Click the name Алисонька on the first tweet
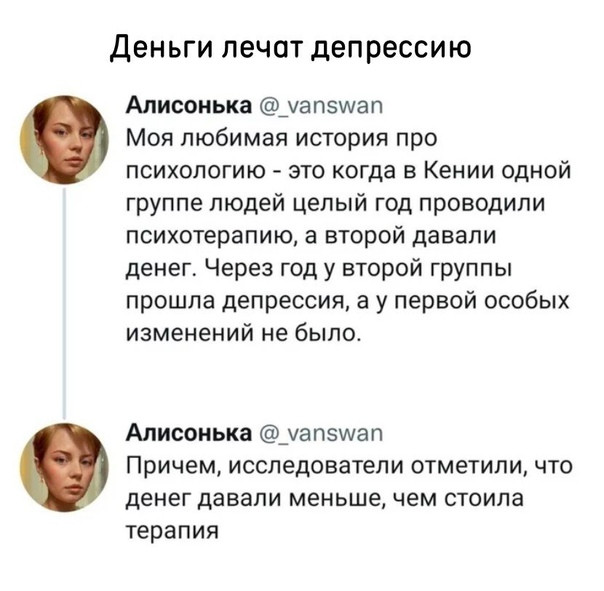This screenshot has width=604, height=591. [x=189, y=105]
